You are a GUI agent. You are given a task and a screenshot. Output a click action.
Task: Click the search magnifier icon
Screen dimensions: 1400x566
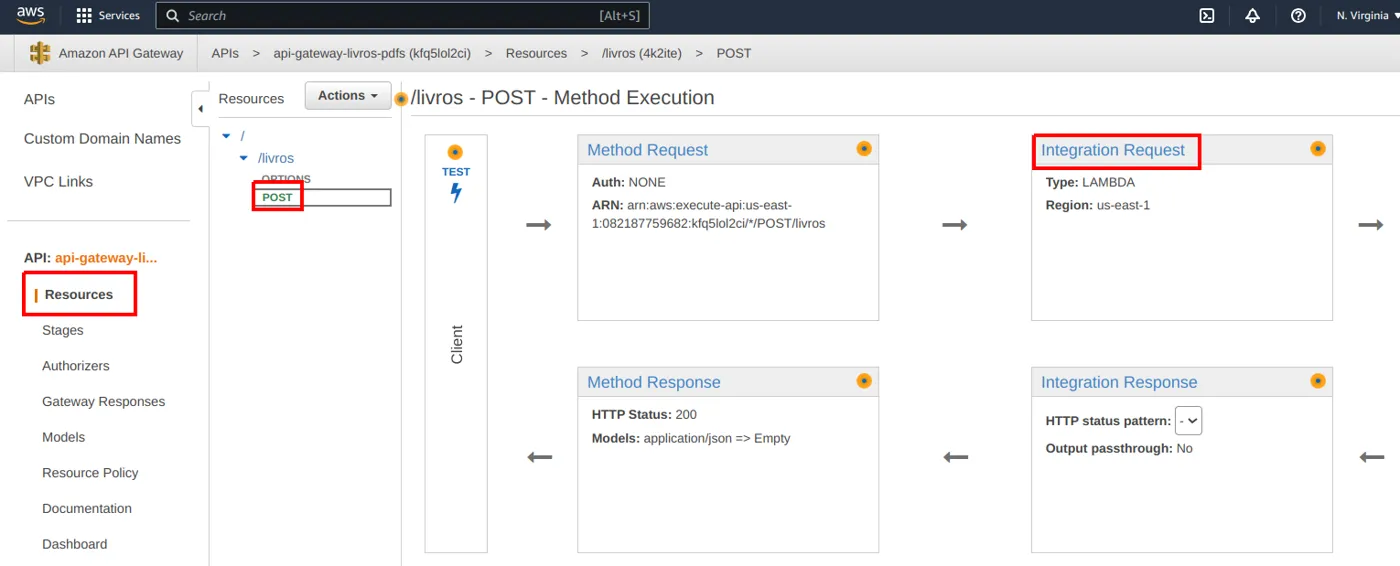tap(173, 16)
